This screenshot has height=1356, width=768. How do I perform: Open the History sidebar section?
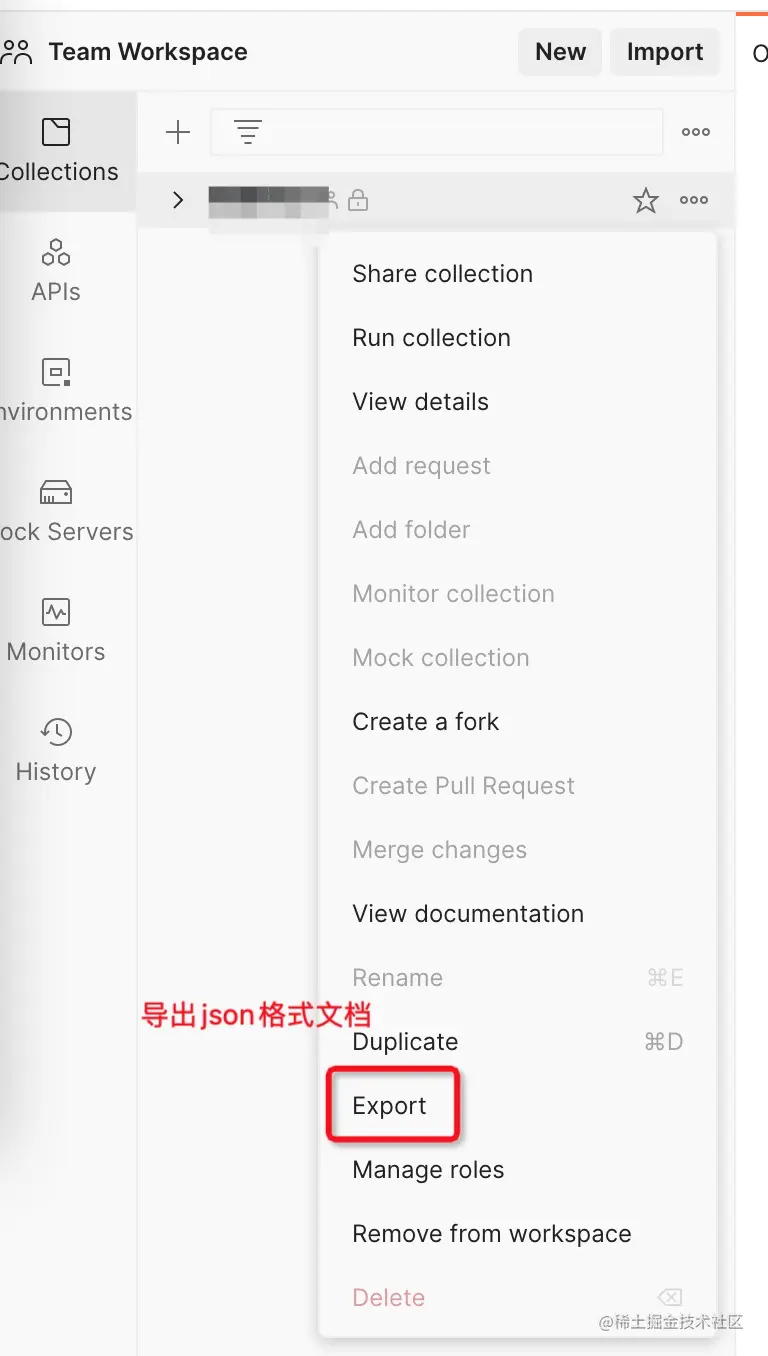(56, 750)
